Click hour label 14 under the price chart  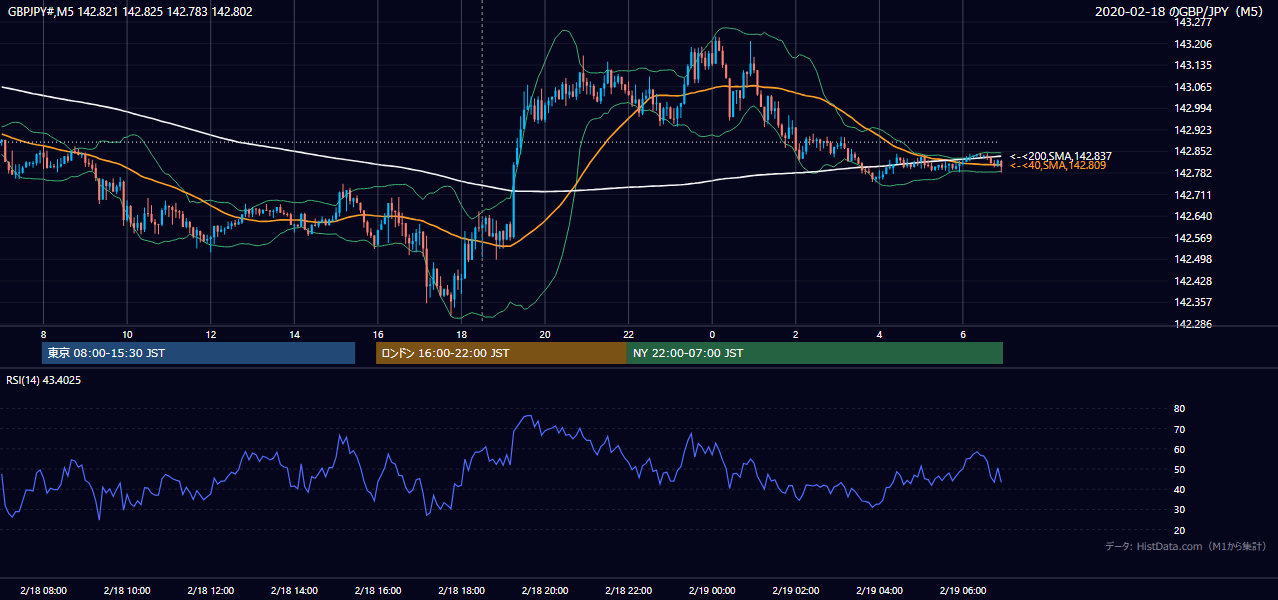[294, 334]
